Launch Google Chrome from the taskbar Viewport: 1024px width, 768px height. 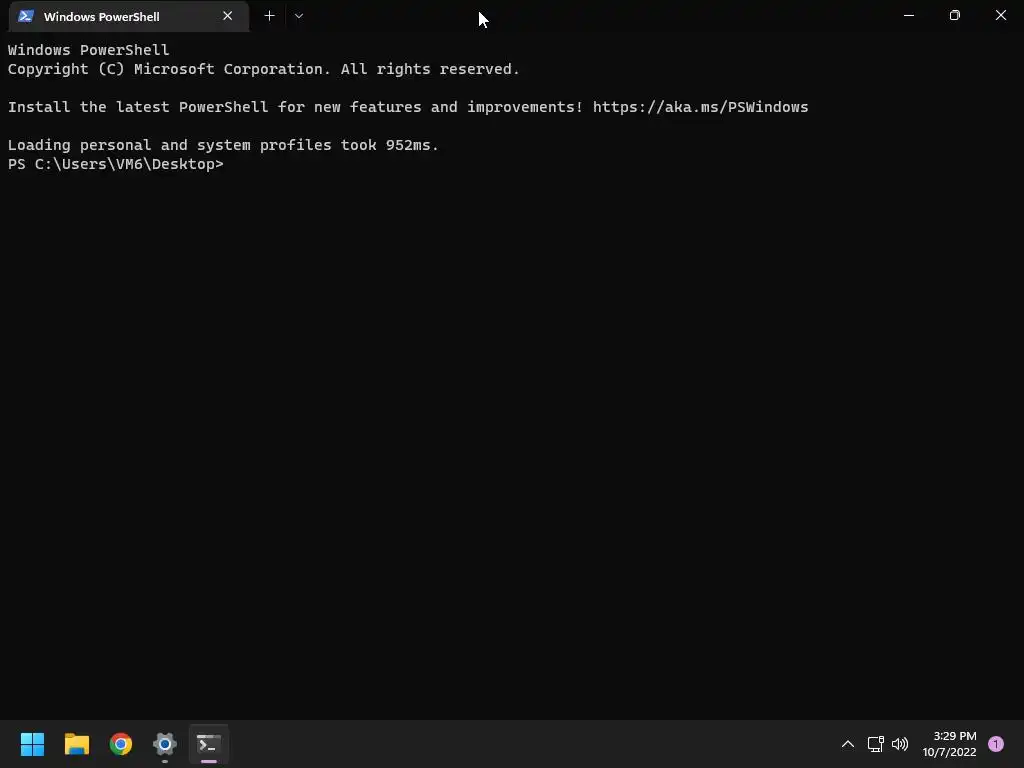point(121,744)
